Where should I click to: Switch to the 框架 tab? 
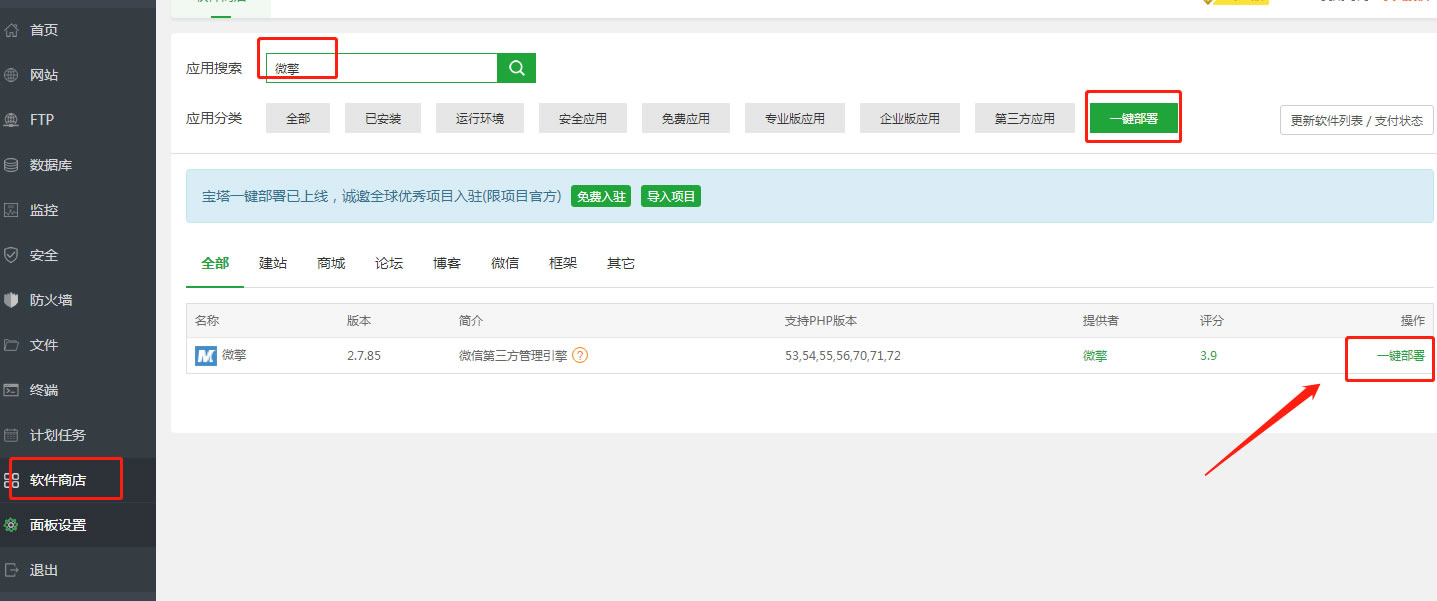[563, 263]
